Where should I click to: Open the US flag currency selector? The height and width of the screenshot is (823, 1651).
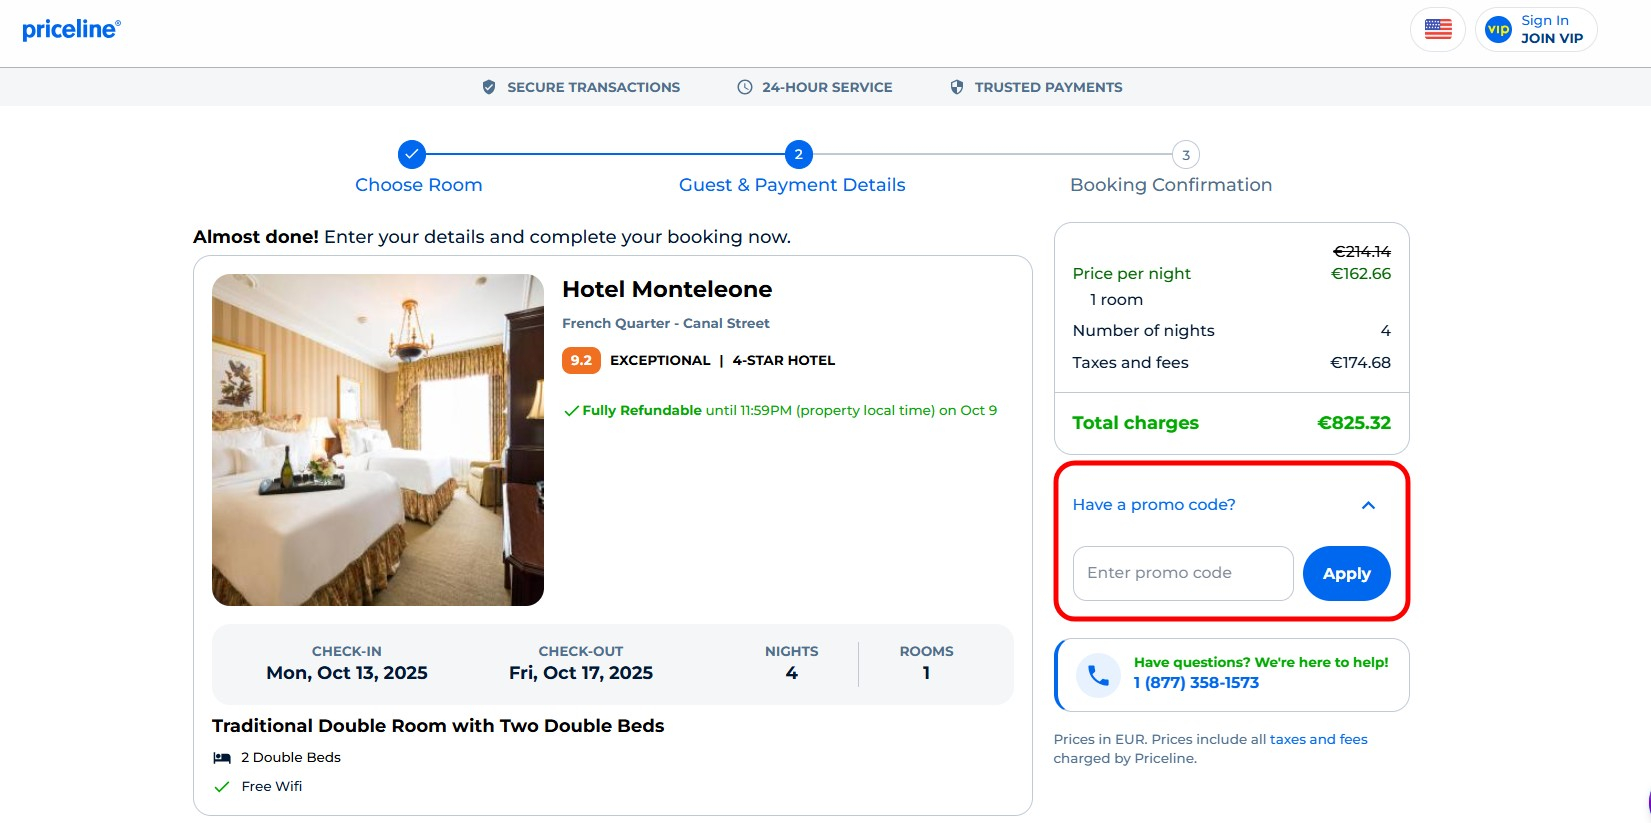pyautogui.click(x=1438, y=30)
